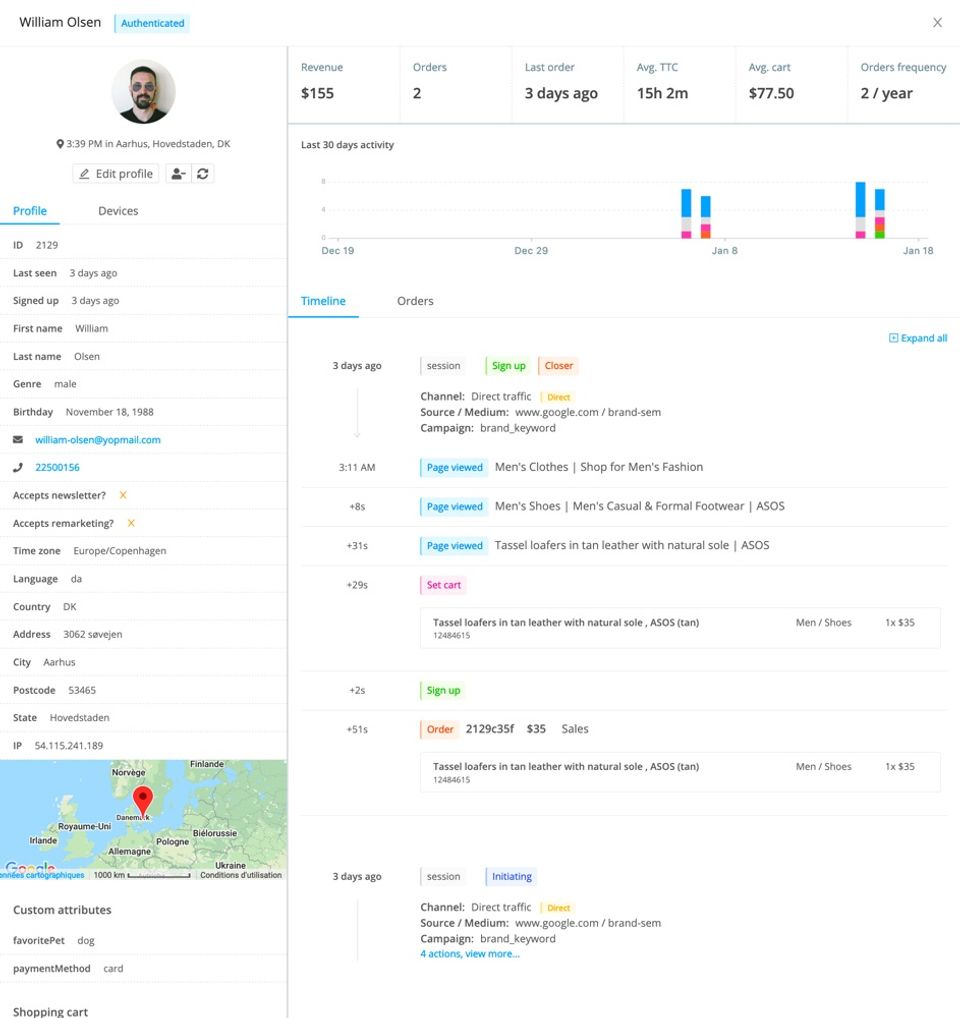Click the Authenticated status badge
This screenshot has width=960, height=1018.
point(152,23)
